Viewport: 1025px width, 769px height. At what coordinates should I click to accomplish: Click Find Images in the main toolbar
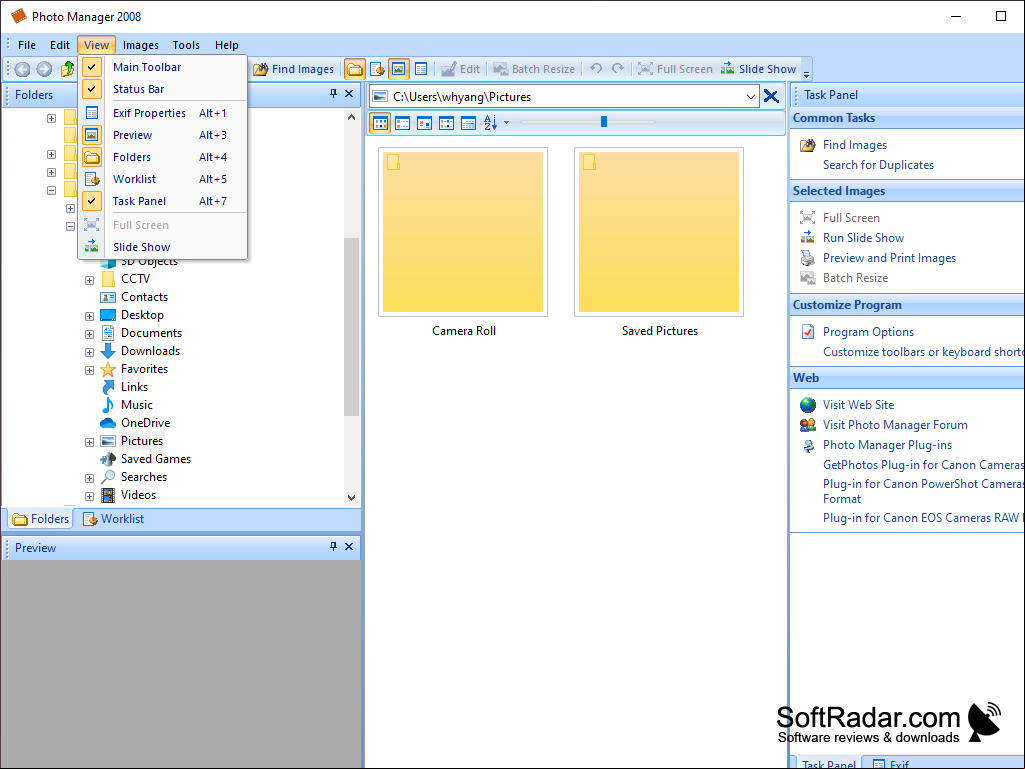(294, 69)
